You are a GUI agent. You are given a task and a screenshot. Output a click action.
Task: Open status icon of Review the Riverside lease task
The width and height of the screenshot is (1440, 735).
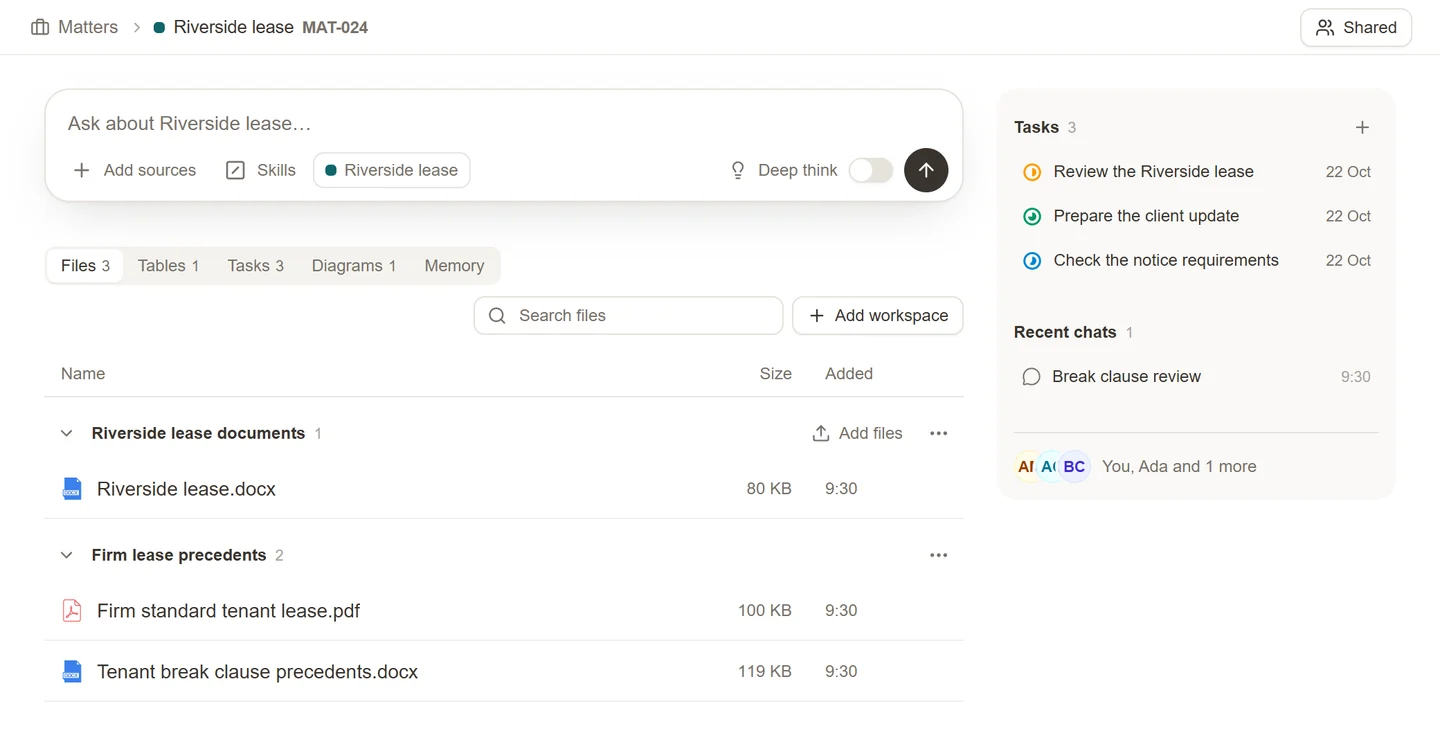1032,172
